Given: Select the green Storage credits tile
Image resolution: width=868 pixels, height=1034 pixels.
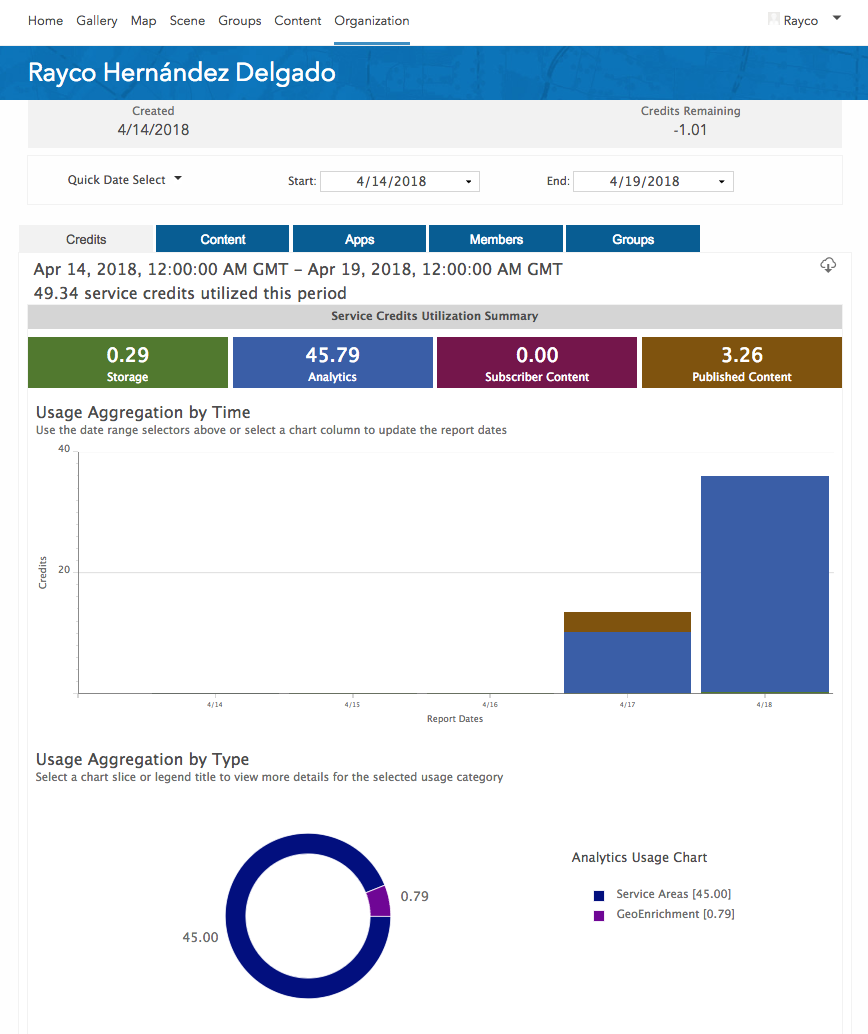Looking at the screenshot, I should [x=128, y=362].
